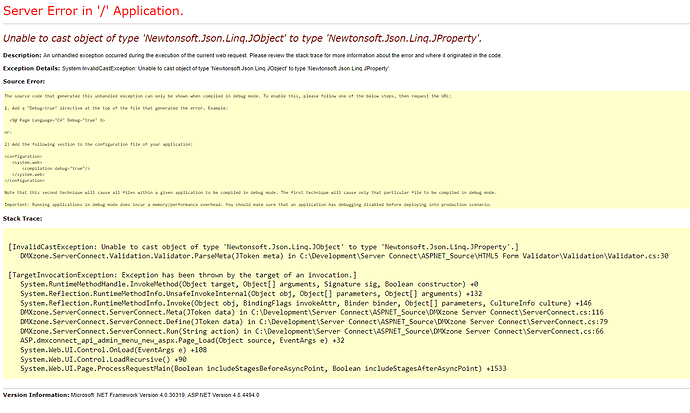Click the ServerConnect.Run(String action) cs:66 line

pos(312,331)
